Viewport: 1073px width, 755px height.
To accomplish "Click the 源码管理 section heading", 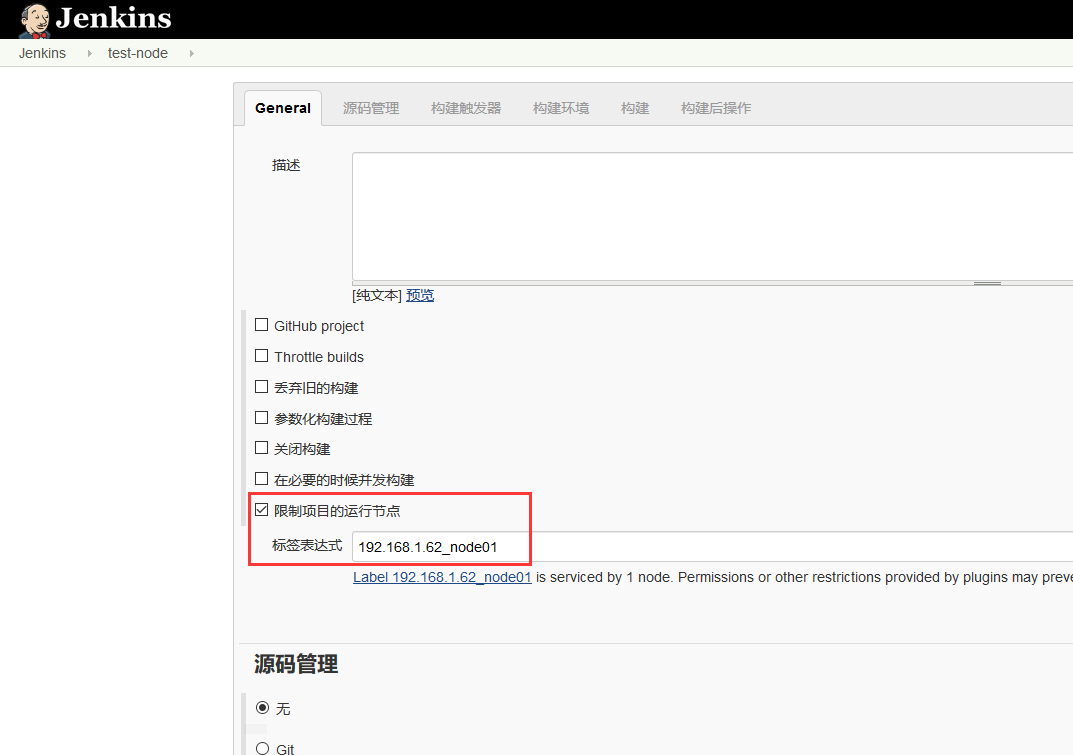I will pos(296,664).
